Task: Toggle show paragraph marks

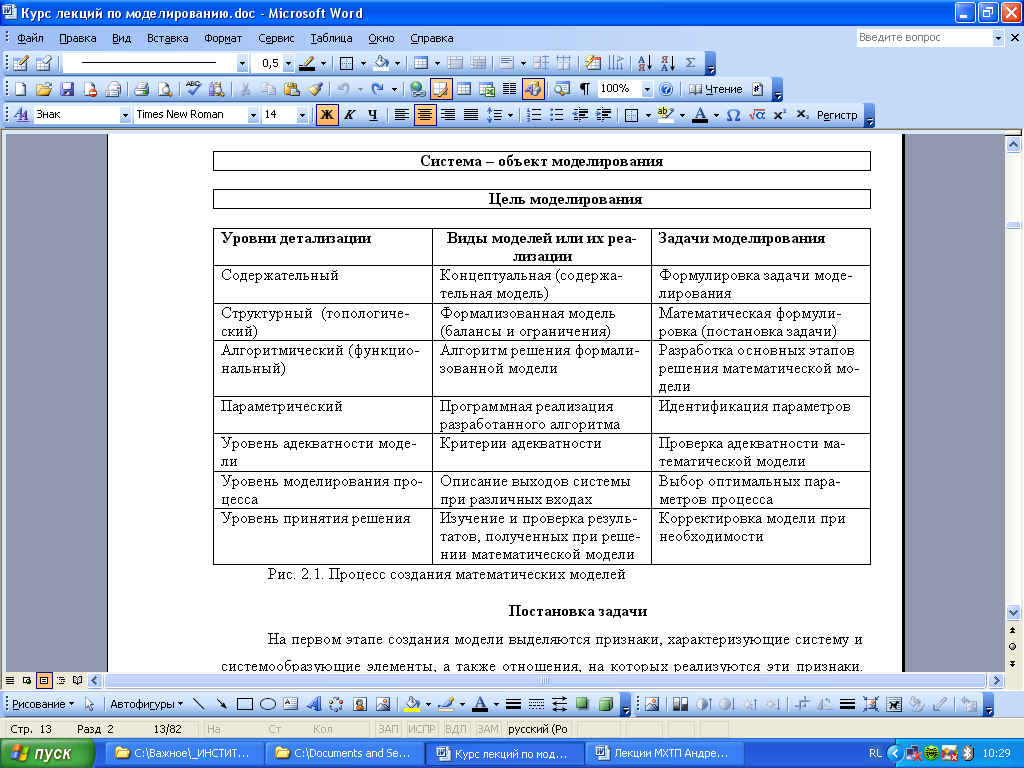Action: (585, 89)
